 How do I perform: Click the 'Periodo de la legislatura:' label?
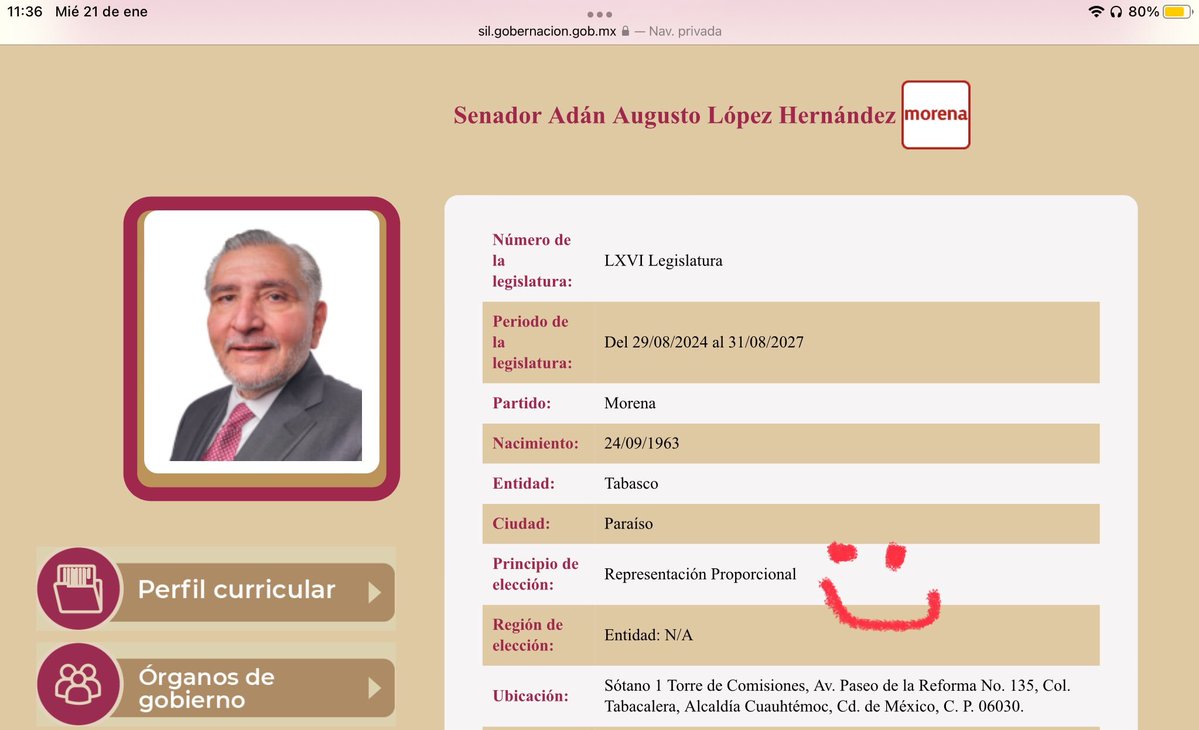(x=531, y=342)
